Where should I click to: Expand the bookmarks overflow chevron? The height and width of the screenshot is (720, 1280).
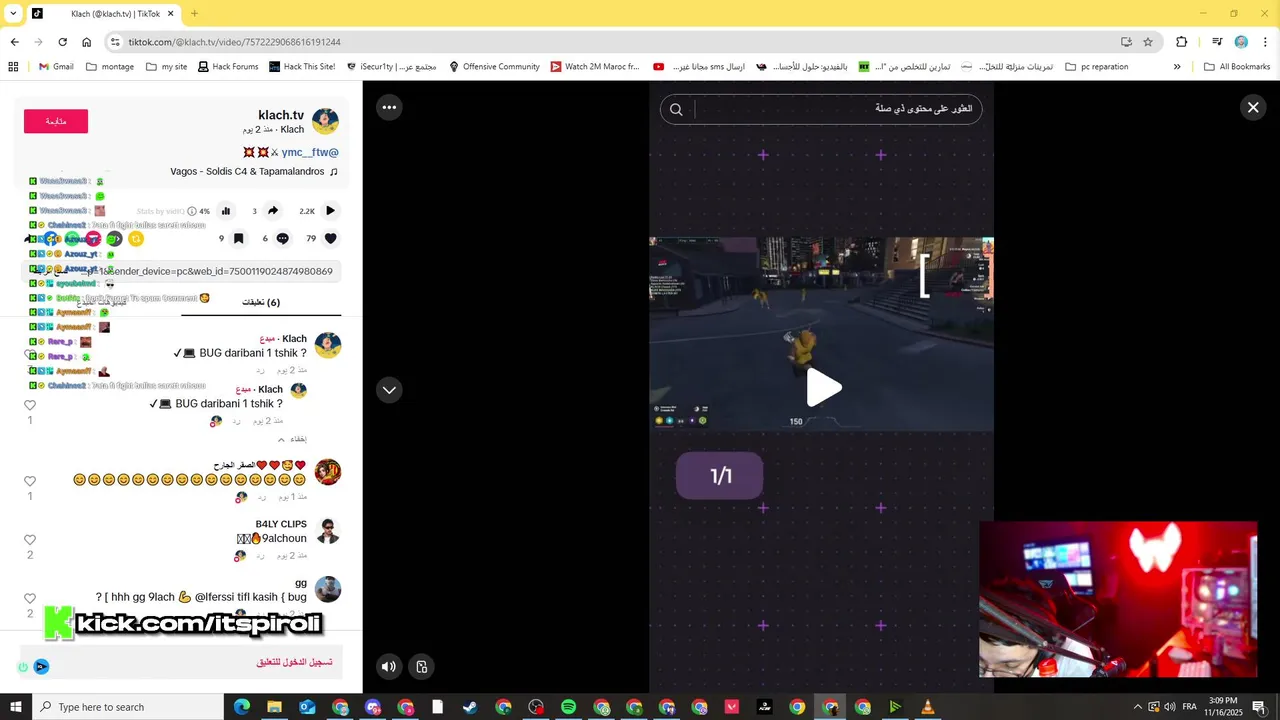coord(1177,67)
